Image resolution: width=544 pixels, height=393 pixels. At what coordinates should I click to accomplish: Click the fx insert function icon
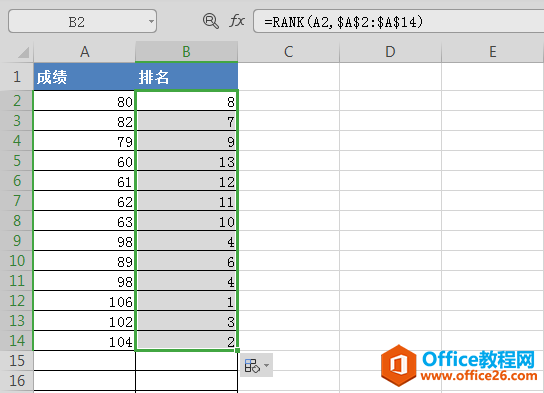[237, 21]
